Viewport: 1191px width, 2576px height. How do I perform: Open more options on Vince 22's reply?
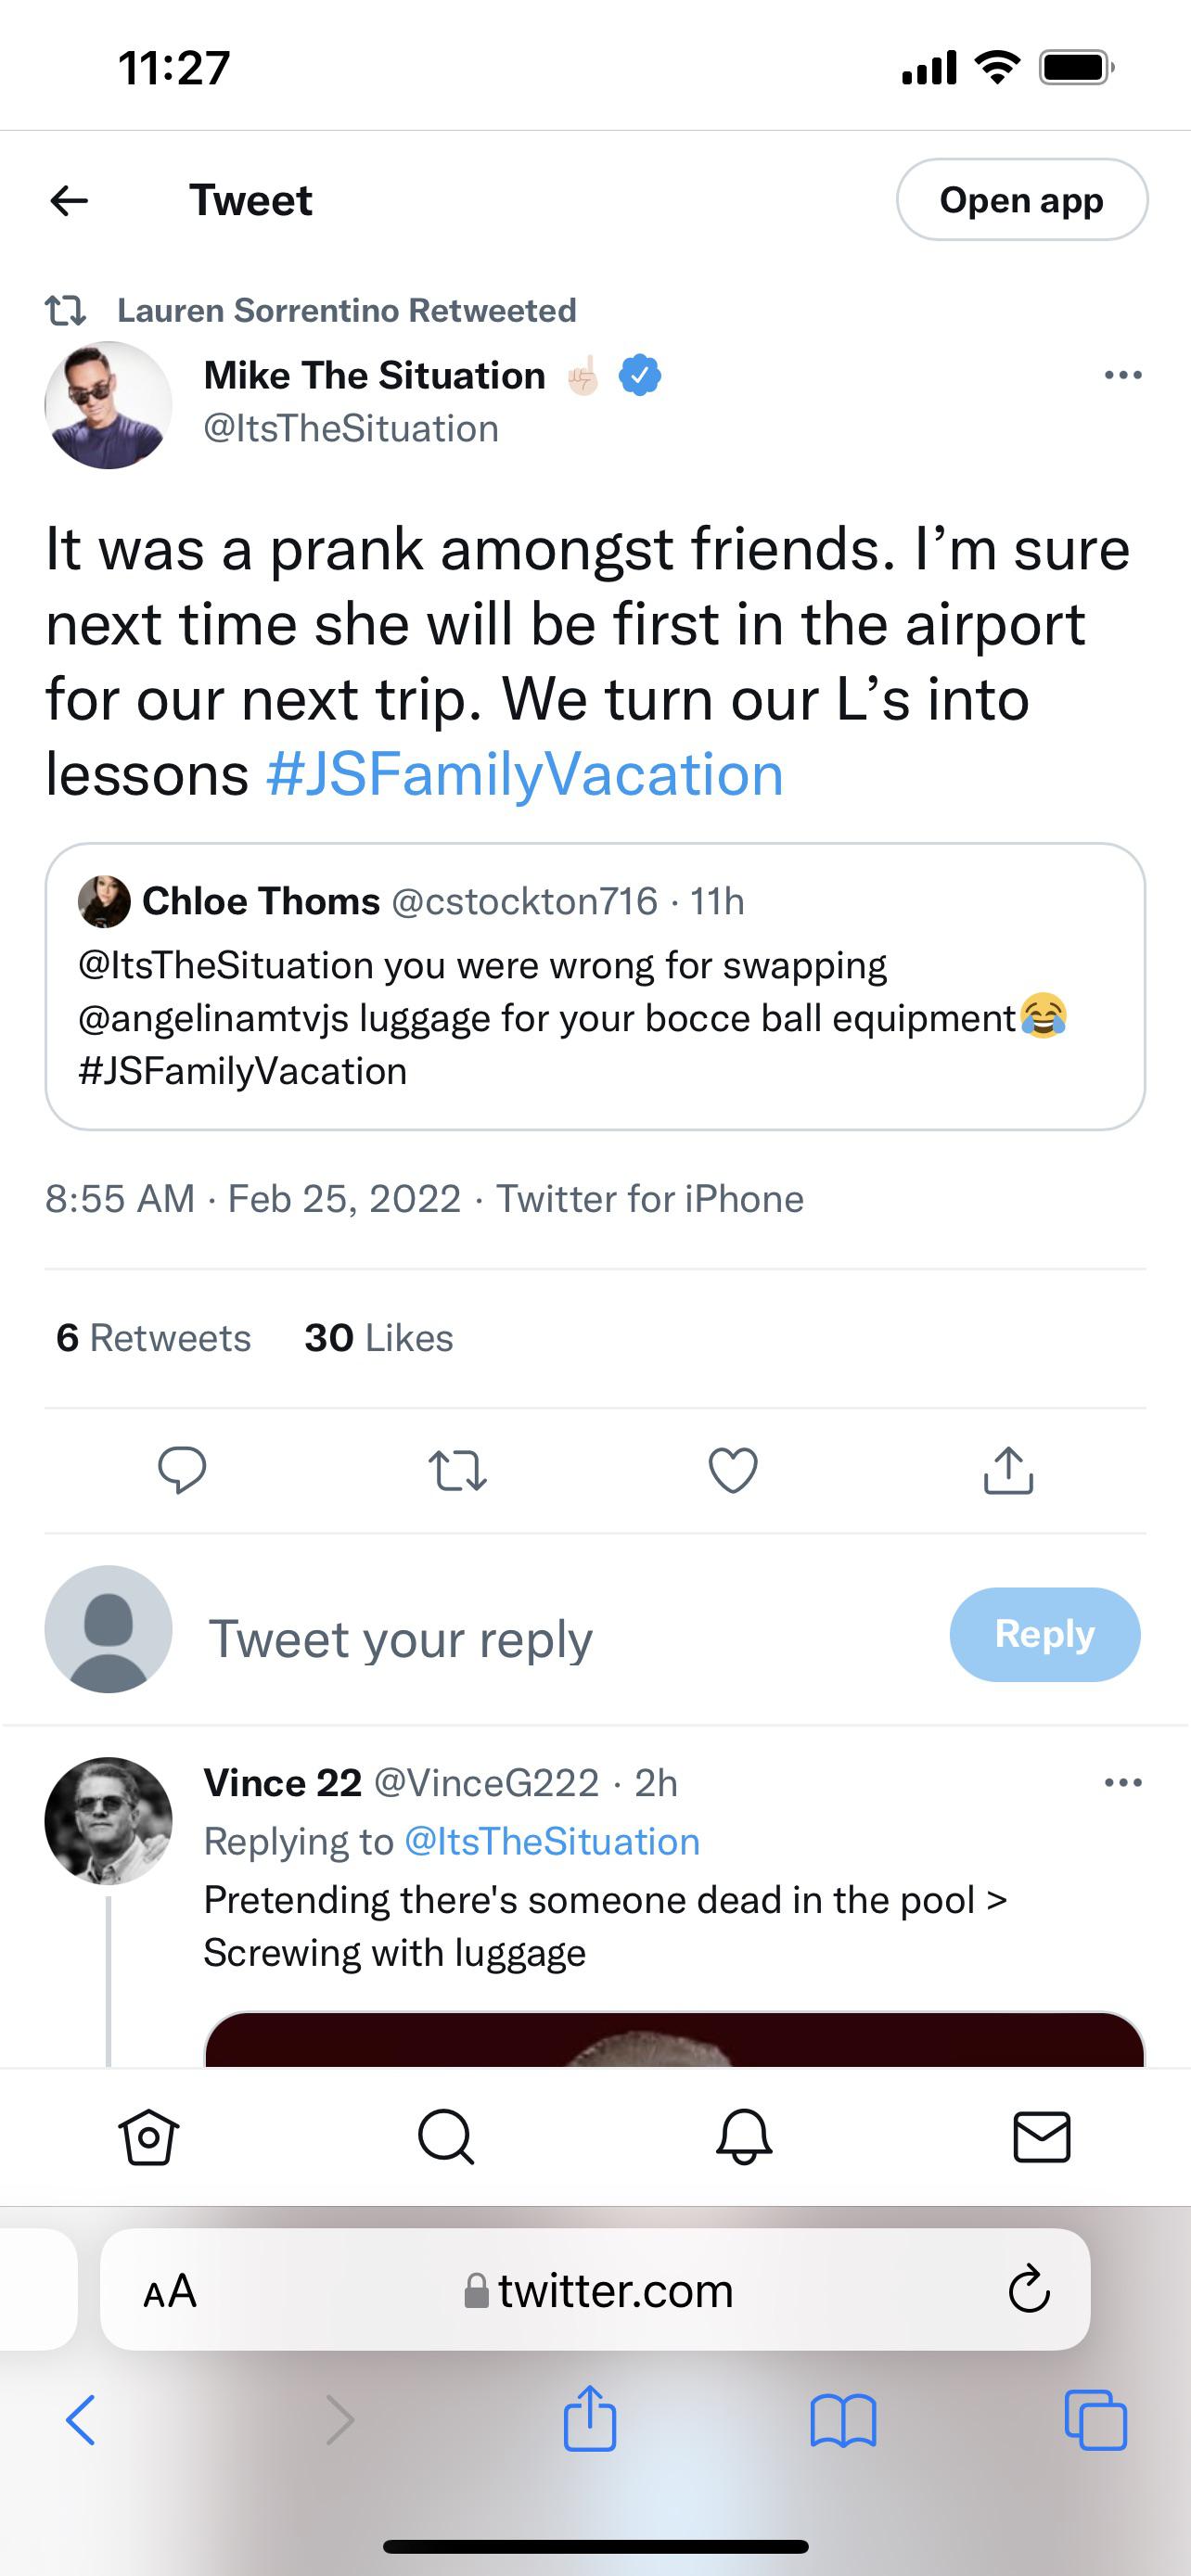pyautogui.click(x=1123, y=1782)
